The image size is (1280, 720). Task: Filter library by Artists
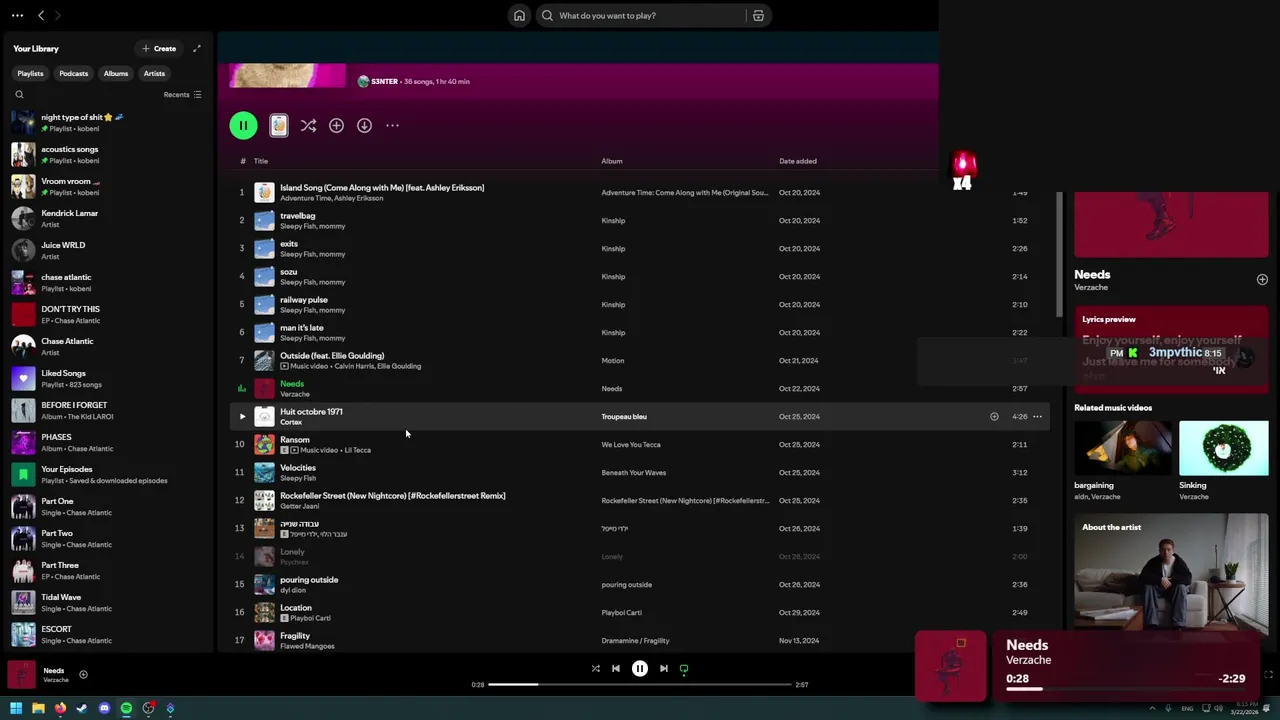tap(154, 74)
